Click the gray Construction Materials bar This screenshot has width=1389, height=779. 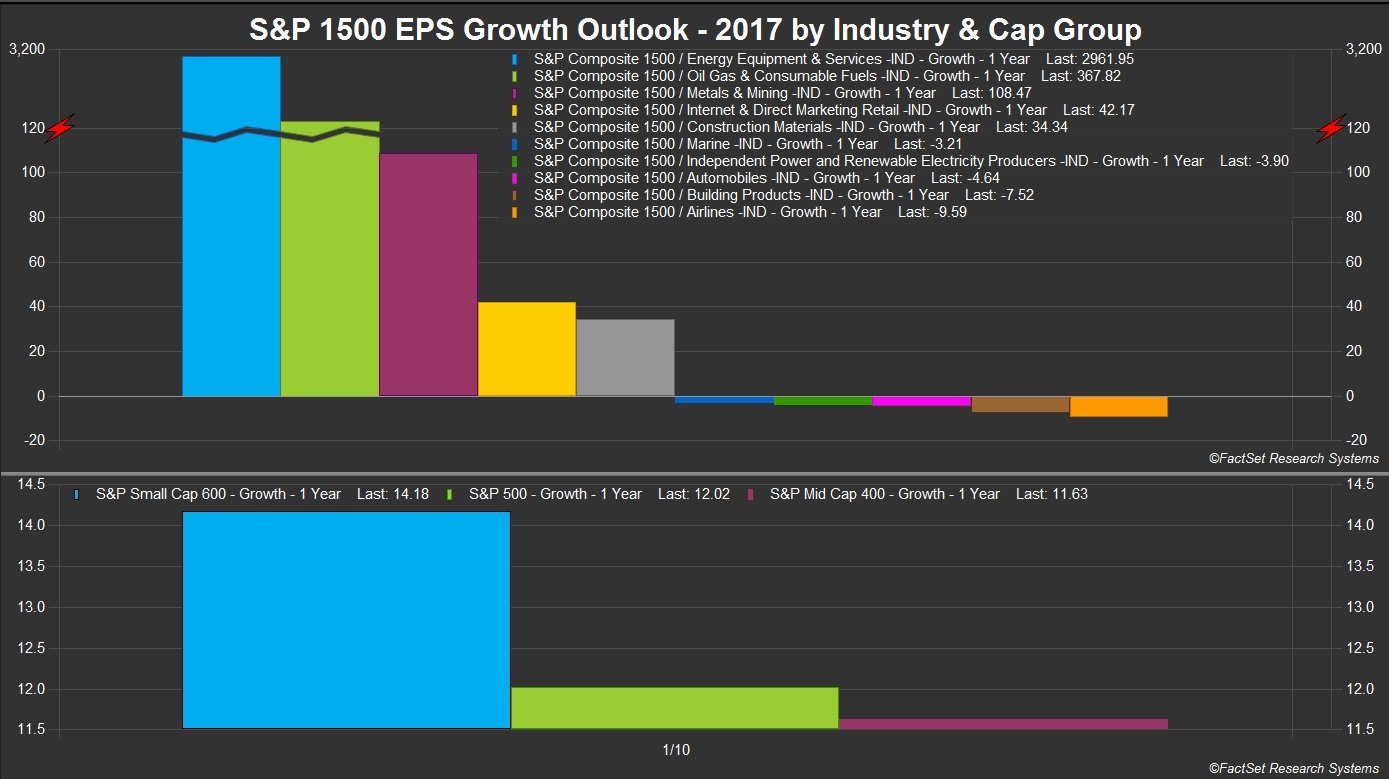(x=626, y=358)
